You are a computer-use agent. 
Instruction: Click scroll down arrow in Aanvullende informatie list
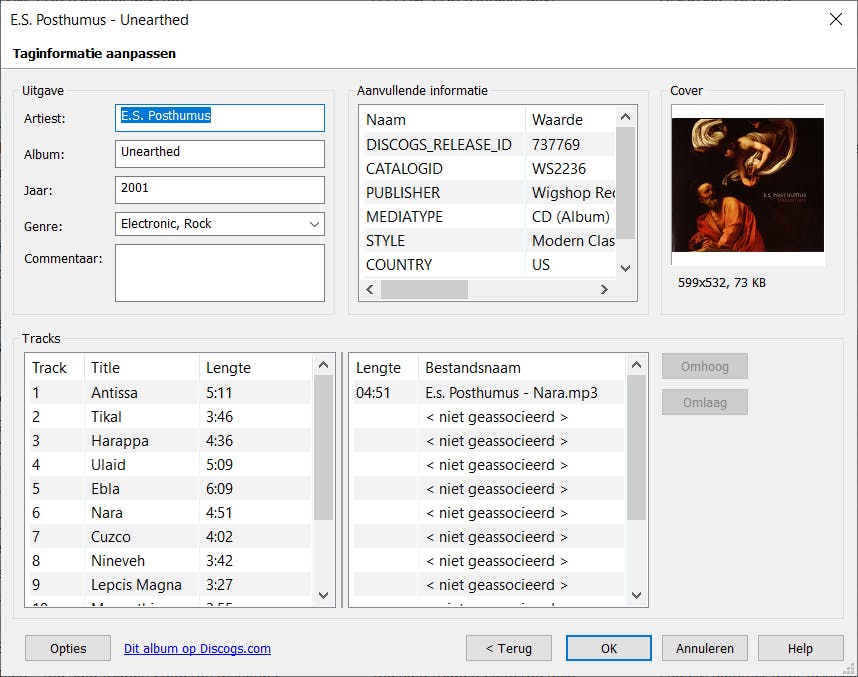(x=626, y=268)
